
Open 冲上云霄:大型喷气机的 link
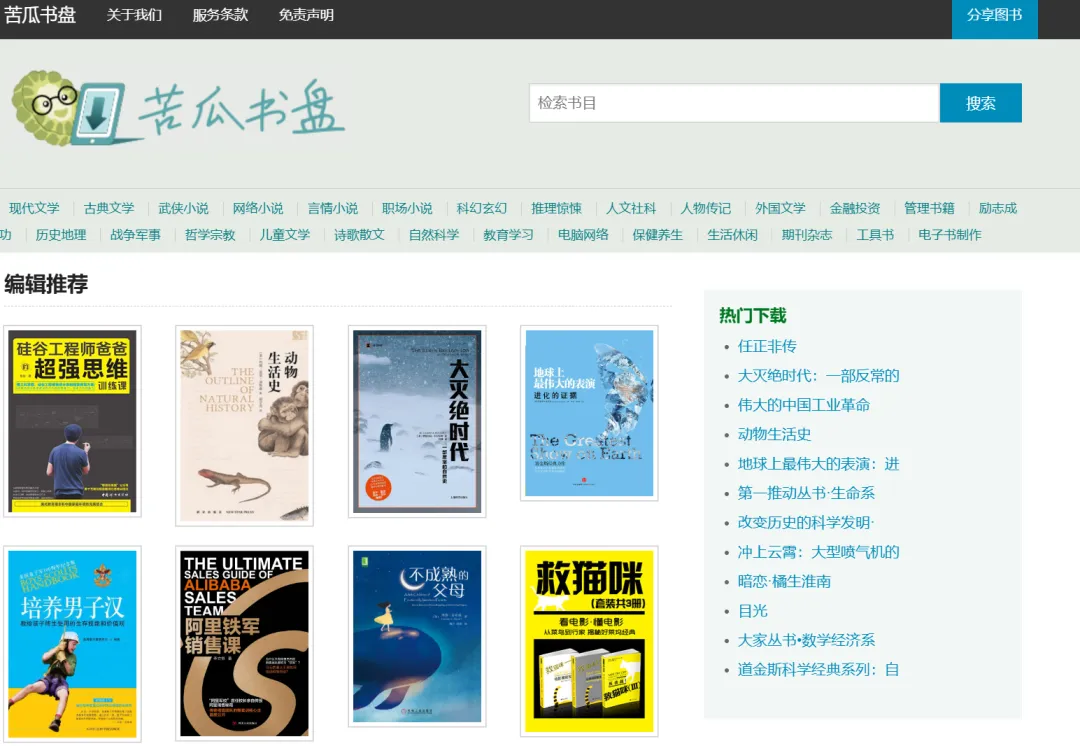[x=819, y=552]
